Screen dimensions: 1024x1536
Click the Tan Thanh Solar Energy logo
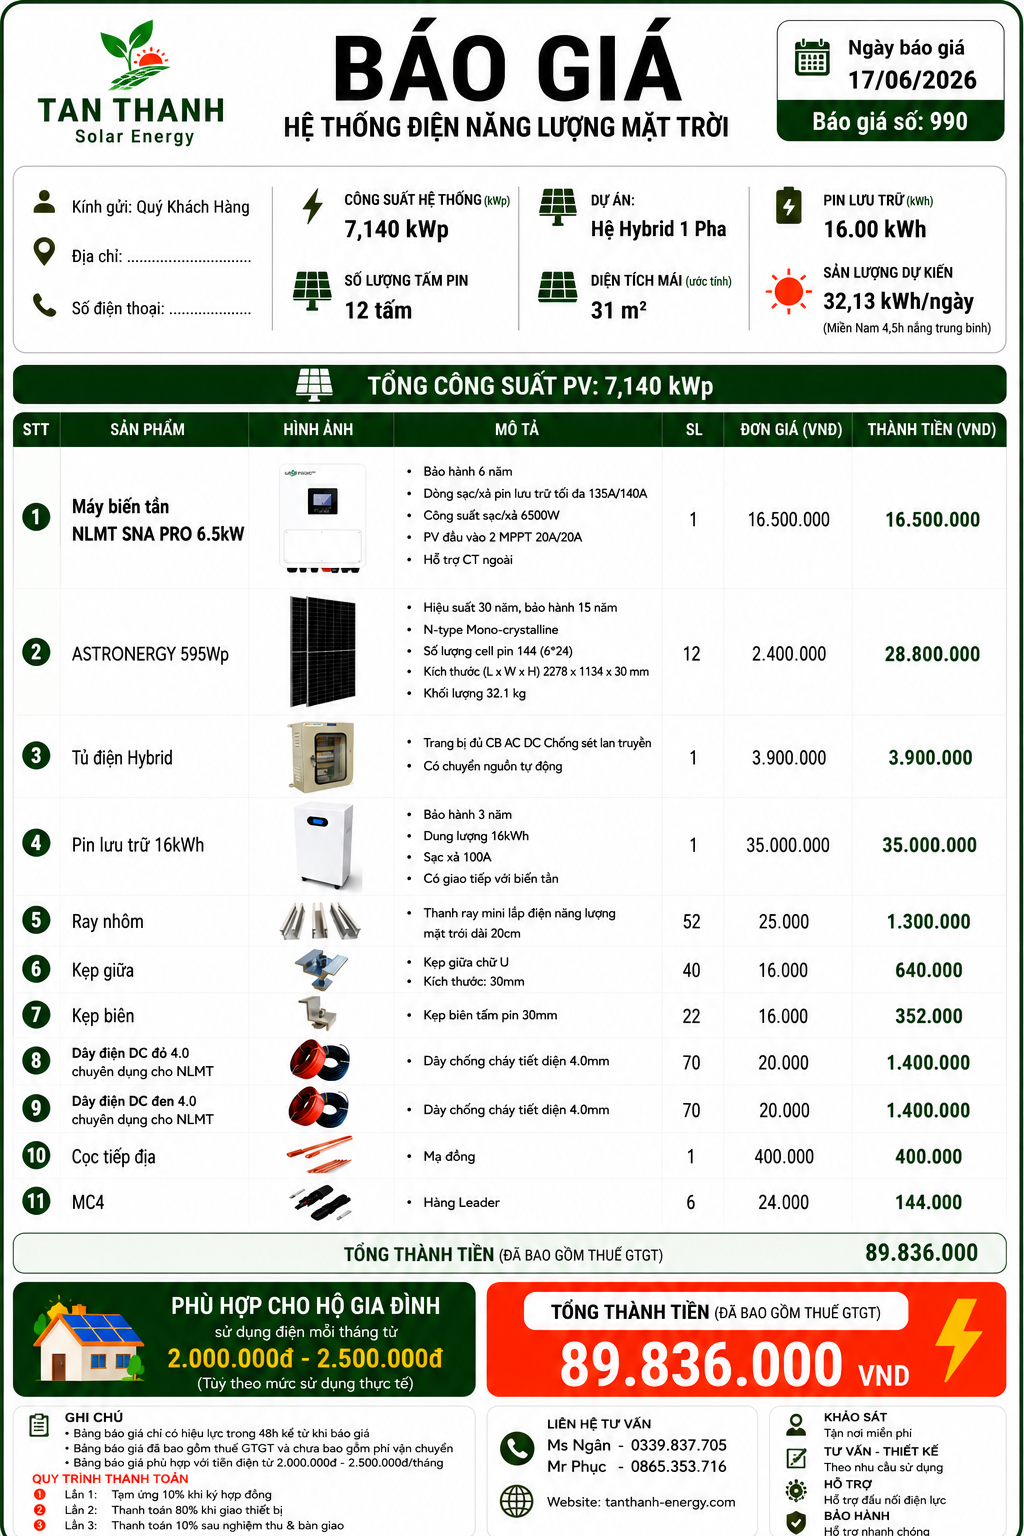(131, 83)
